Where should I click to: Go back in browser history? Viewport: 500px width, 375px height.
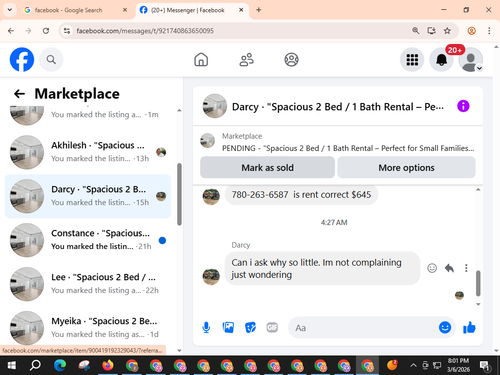(x=11, y=31)
